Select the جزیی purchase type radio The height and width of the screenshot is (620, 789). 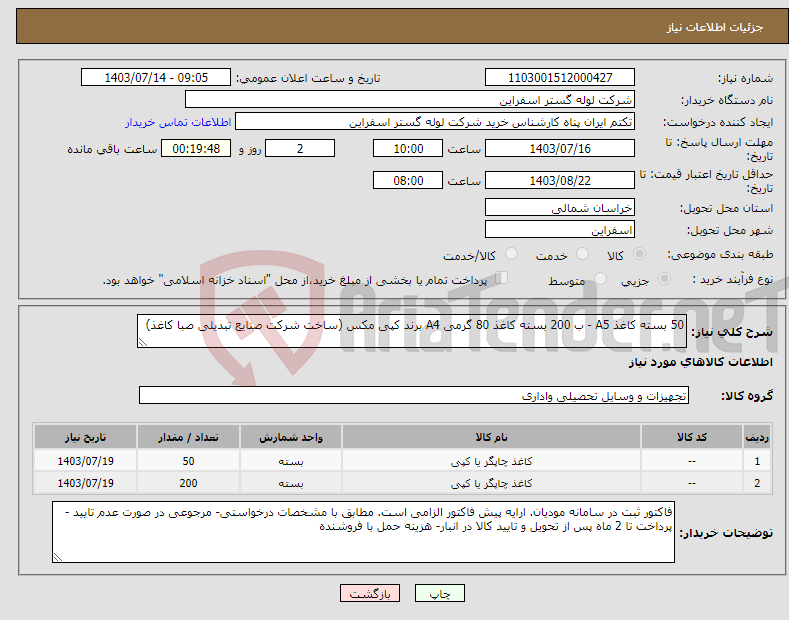(664, 278)
